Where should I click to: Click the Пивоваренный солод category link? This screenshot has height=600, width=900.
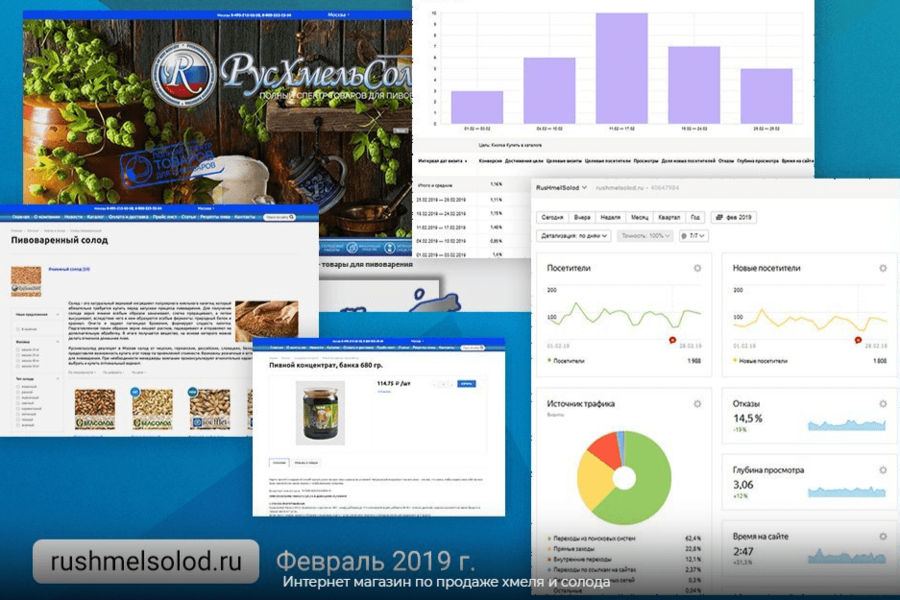(69, 269)
